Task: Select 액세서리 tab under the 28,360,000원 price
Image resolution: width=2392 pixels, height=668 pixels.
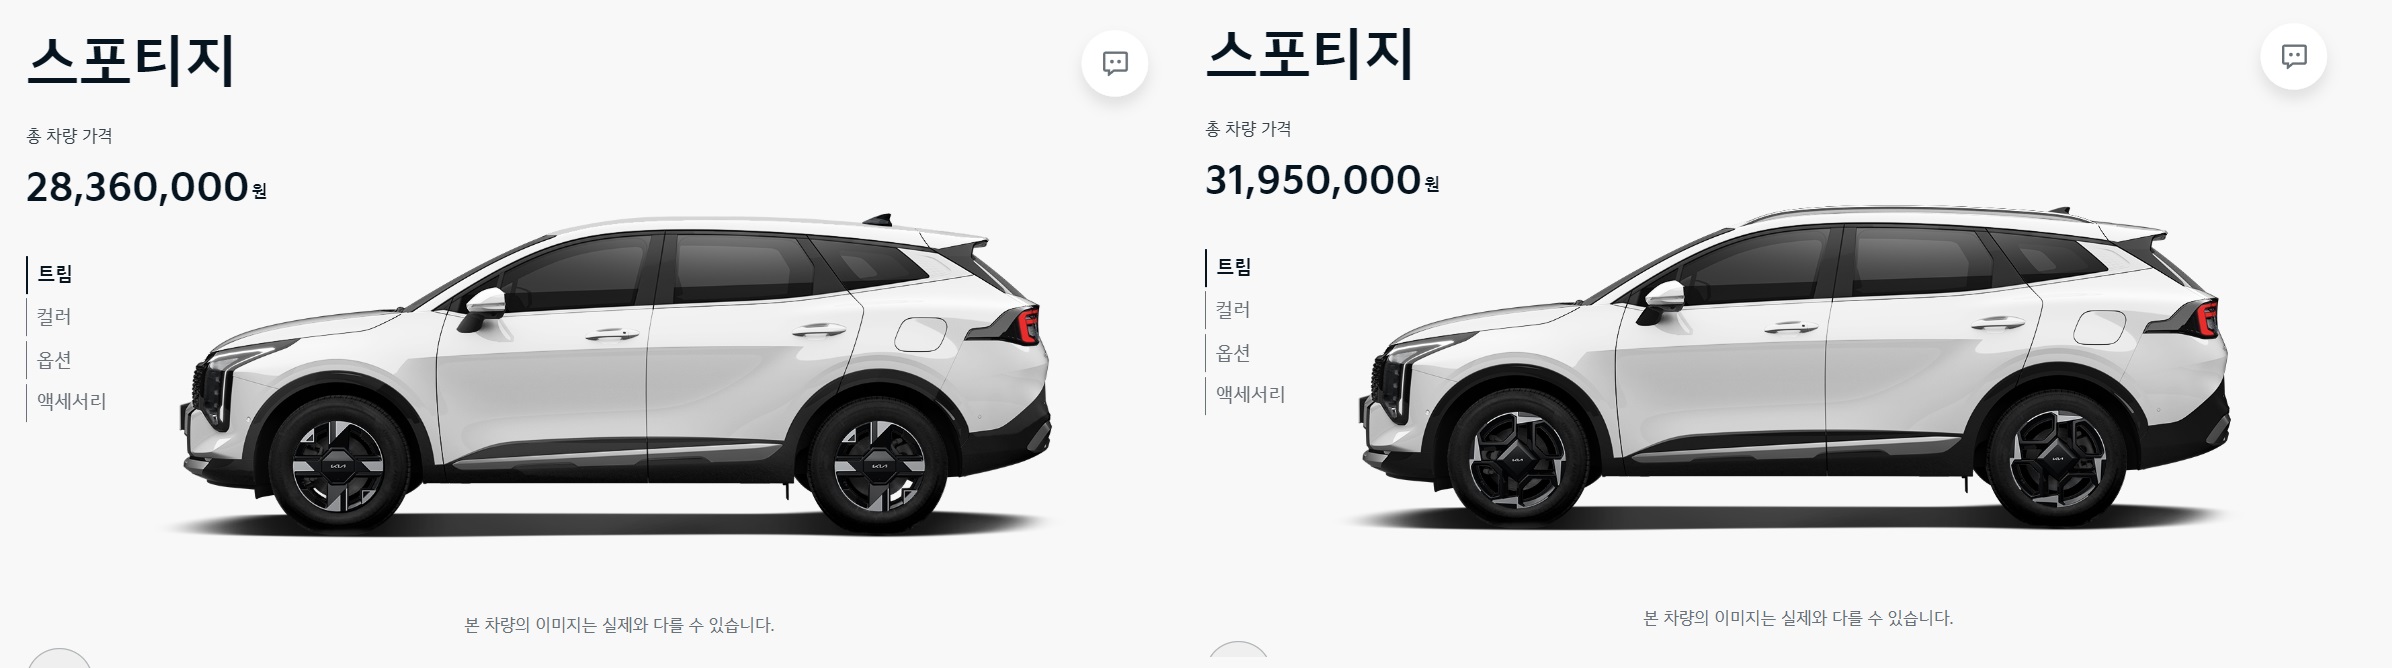Action: click(71, 402)
